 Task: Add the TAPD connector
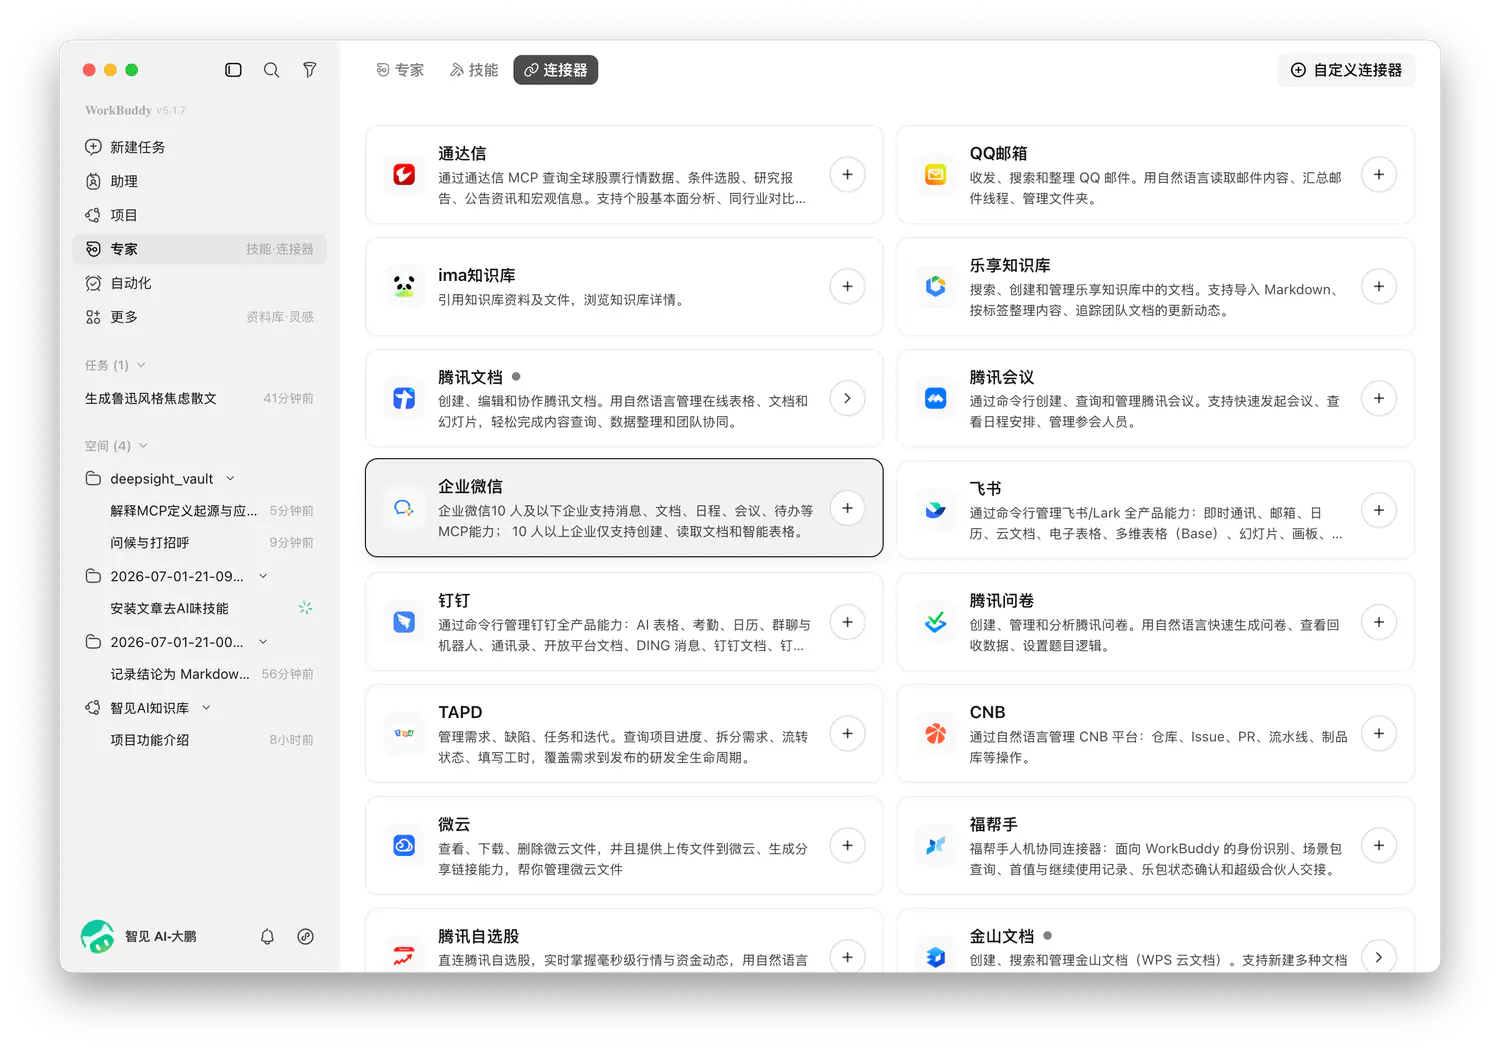(847, 734)
